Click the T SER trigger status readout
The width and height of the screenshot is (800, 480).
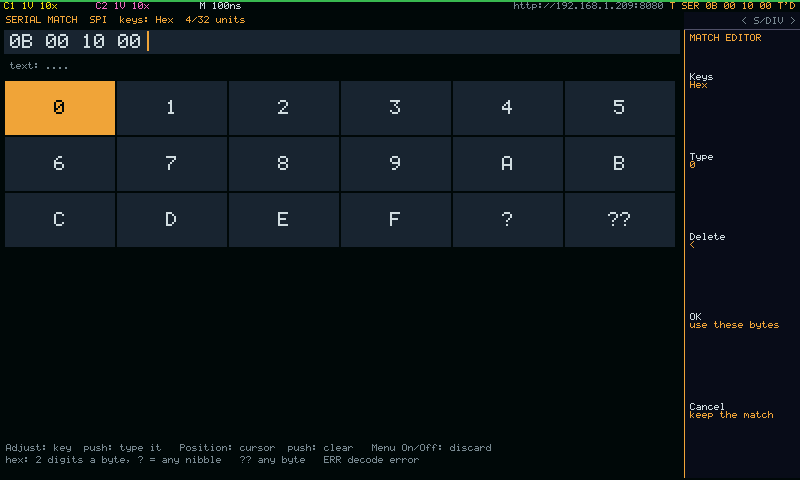coord(733,6)
